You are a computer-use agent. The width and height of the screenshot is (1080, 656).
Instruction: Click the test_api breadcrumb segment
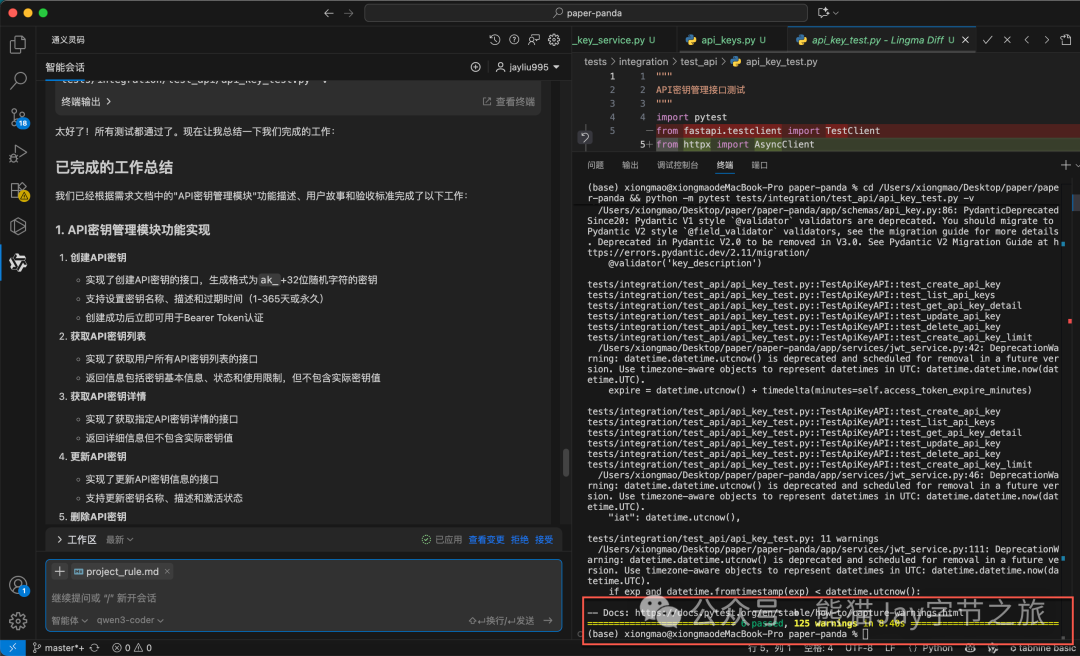[x=699, y=61]
